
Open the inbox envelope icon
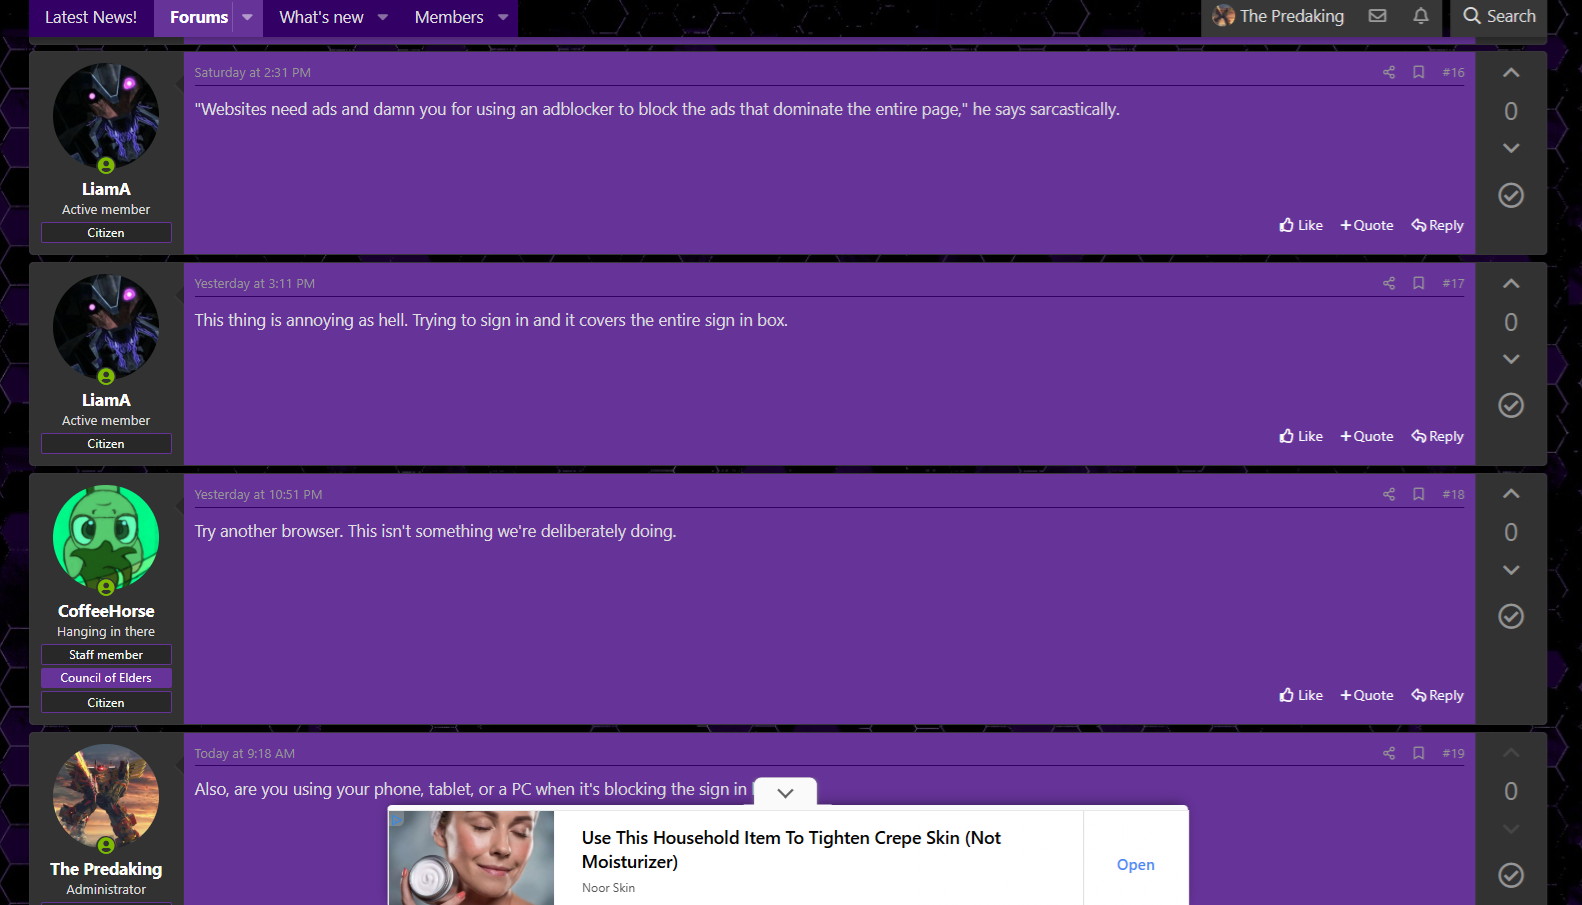pyautogui.click(x=1377, y=16)
